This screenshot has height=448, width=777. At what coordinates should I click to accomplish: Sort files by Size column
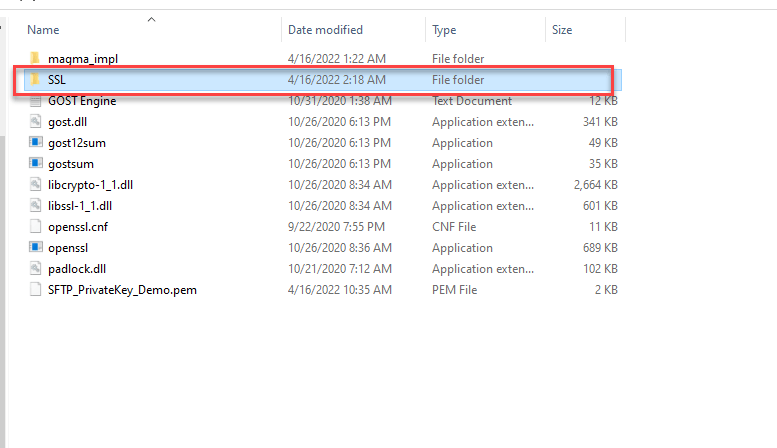(562, 30)
